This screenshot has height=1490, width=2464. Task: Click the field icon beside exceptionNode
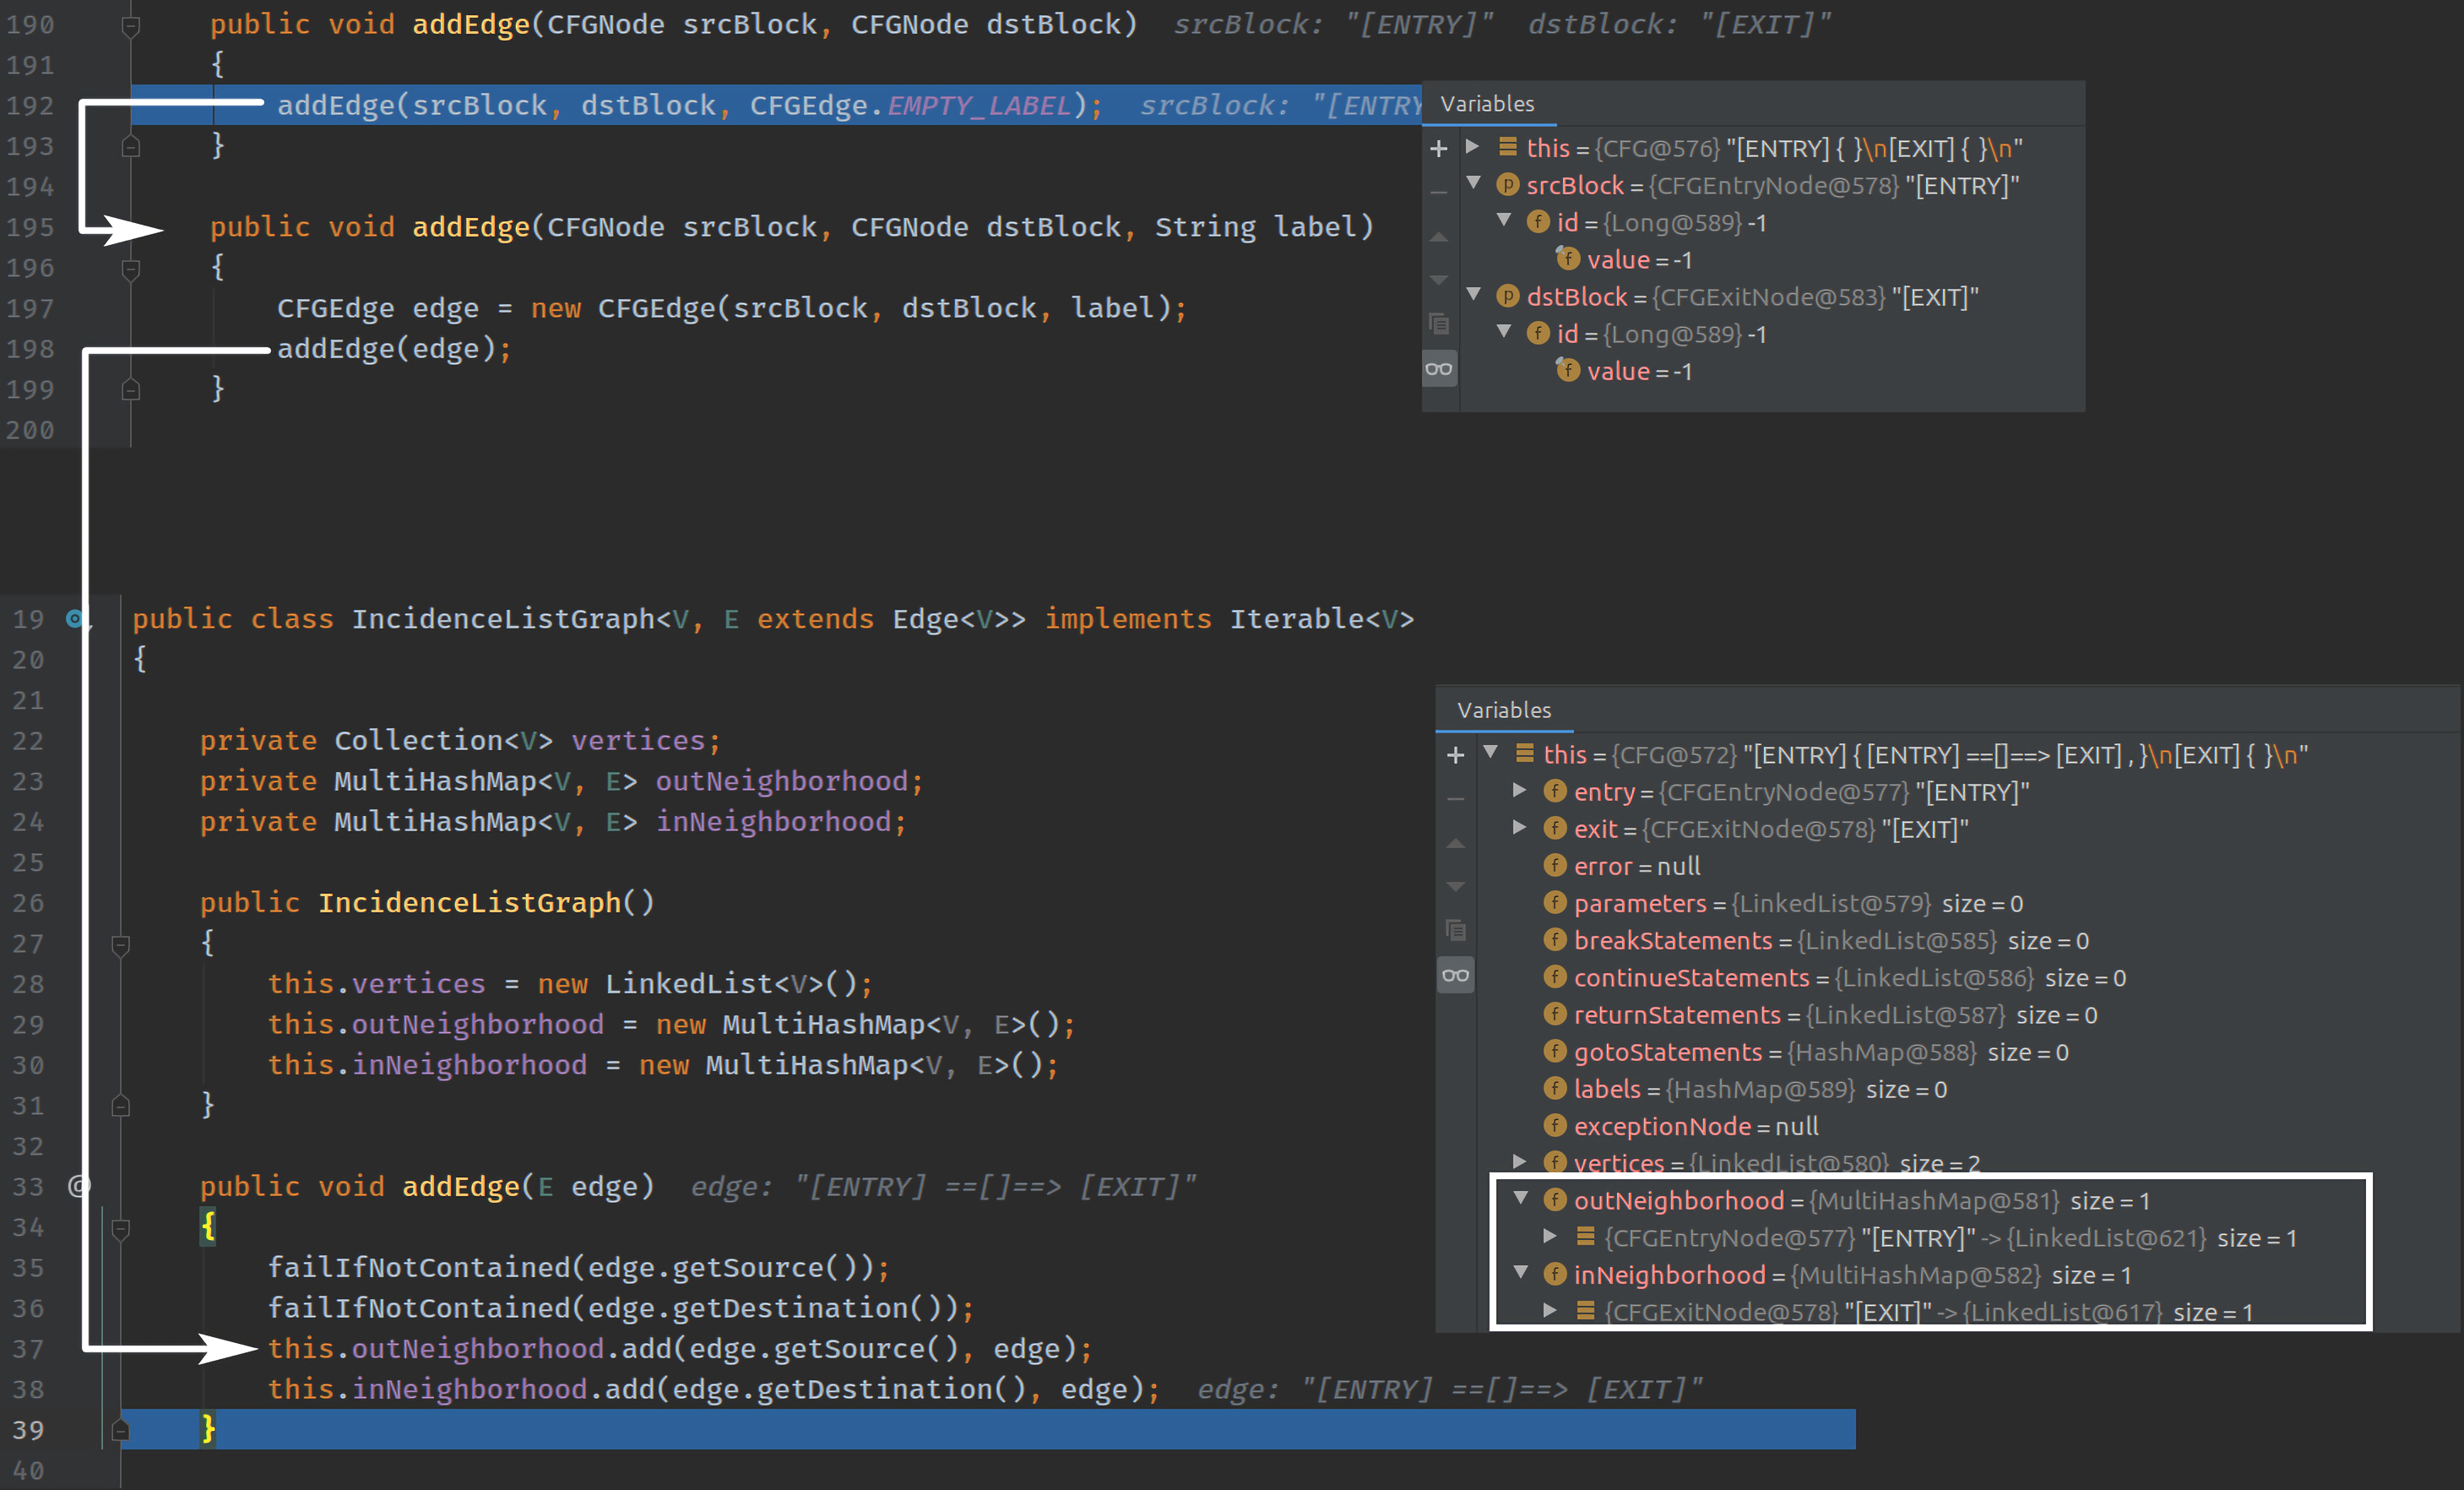[1555, 1125]
